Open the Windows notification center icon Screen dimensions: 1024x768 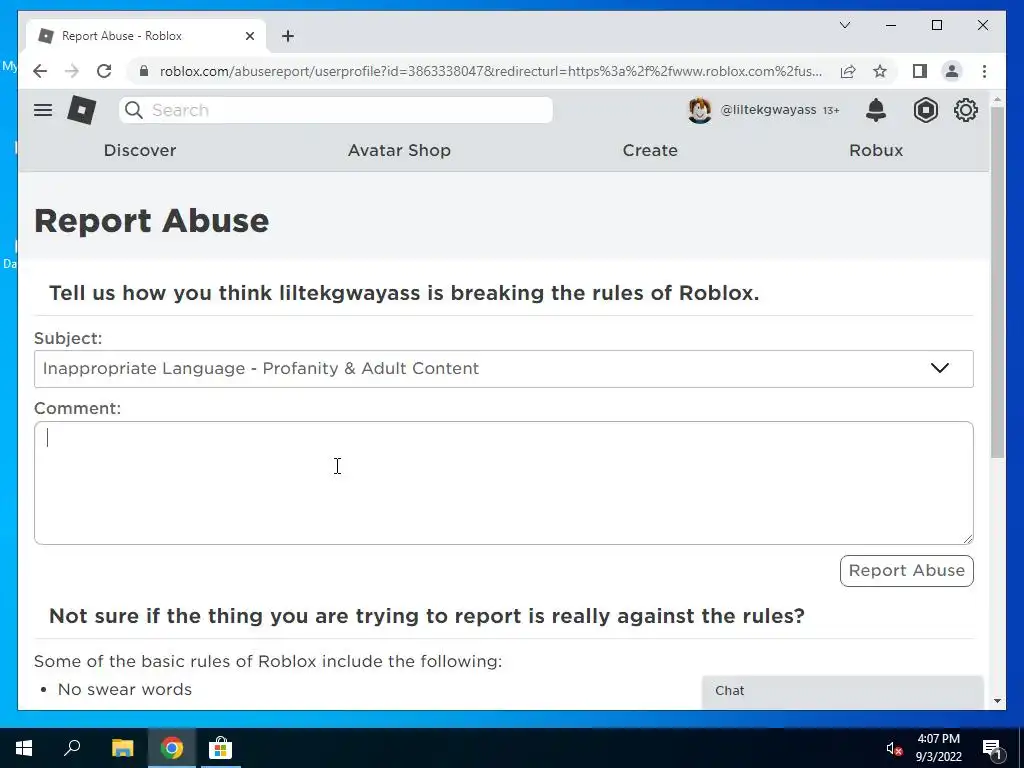992,749
